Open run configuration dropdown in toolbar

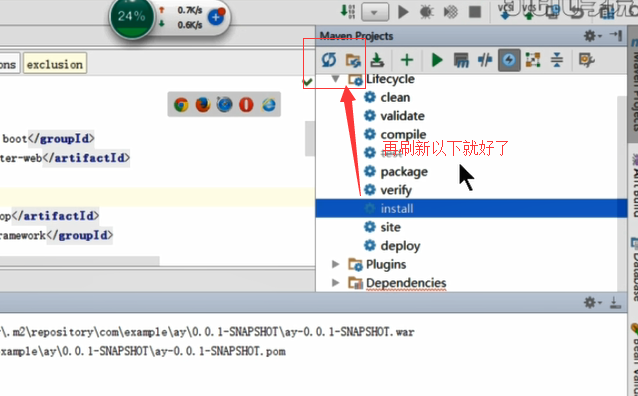(374, 12)
